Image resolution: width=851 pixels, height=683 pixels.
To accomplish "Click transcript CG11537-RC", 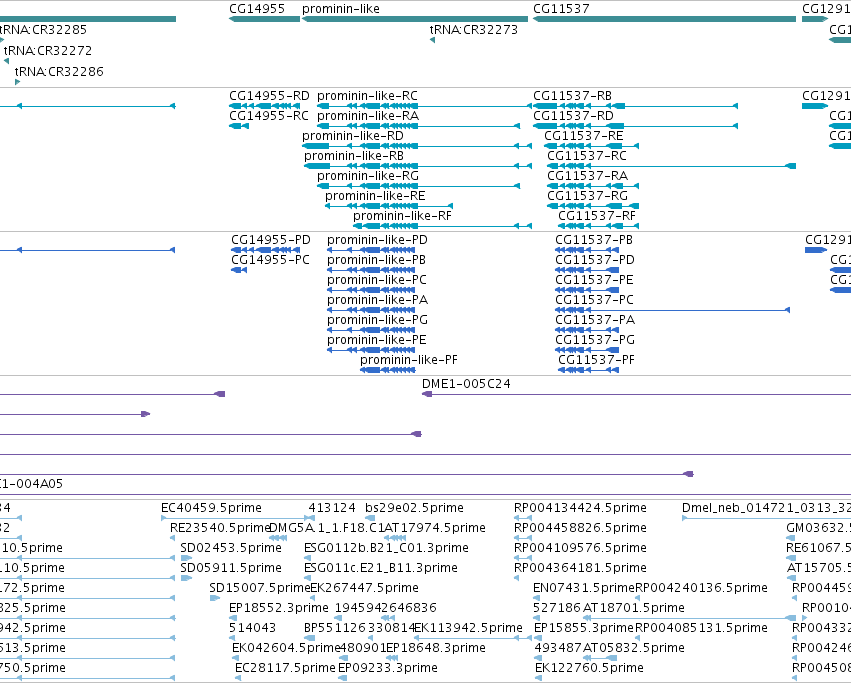I will point(587,156).
